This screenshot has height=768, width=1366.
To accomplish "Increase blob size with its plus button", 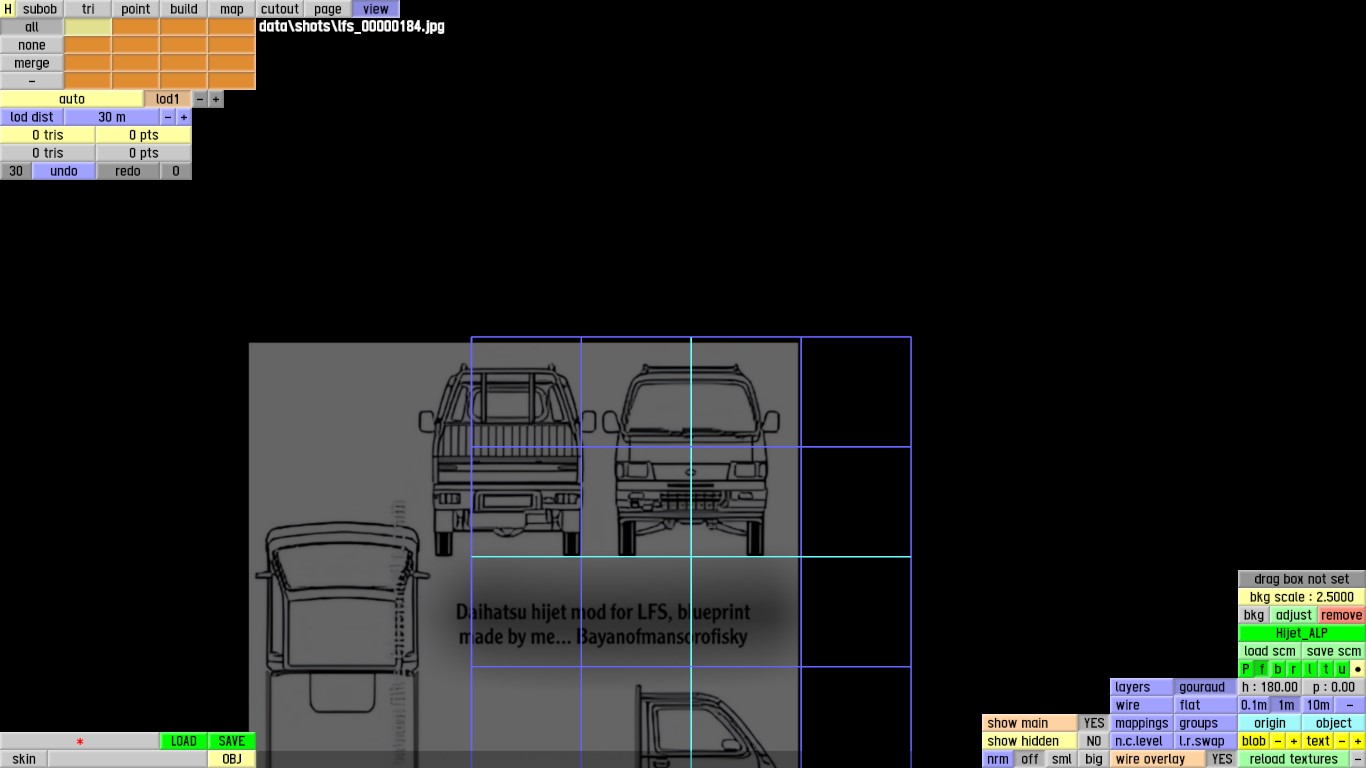I will (x=1294, y=741).
